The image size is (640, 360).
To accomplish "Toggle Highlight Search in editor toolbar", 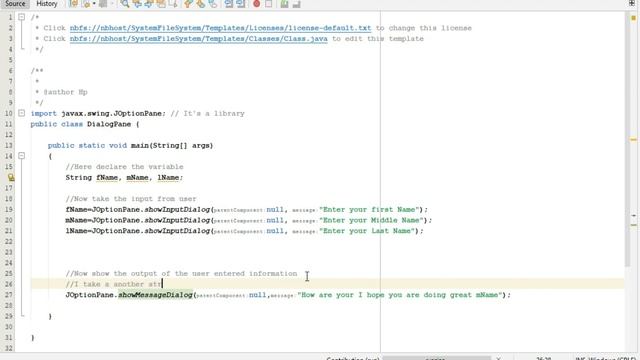I will (x=161, y=4).
